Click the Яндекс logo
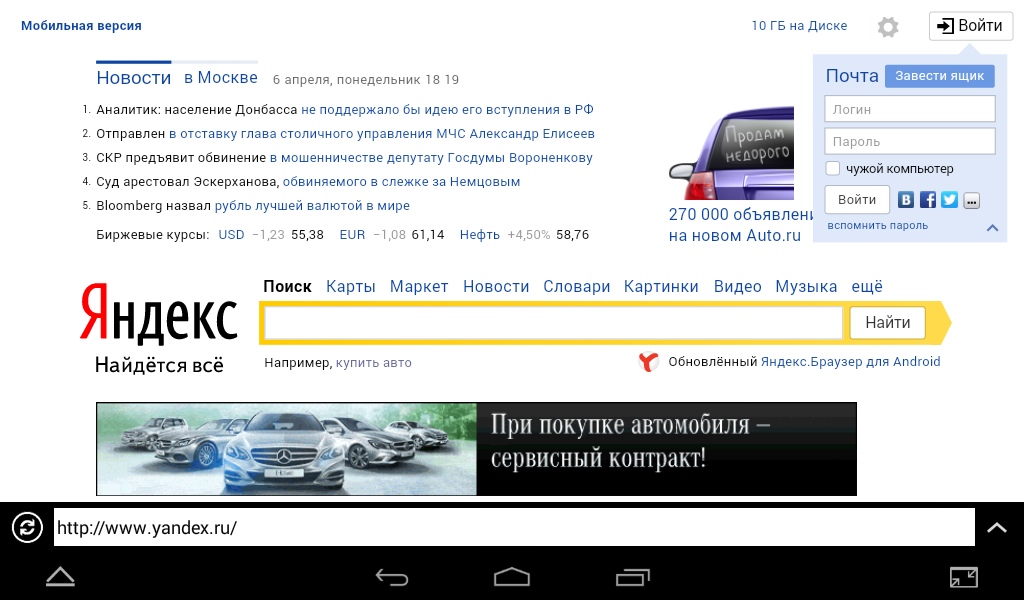The width and height of the screenshot is (1024, 600). [159, 313]
